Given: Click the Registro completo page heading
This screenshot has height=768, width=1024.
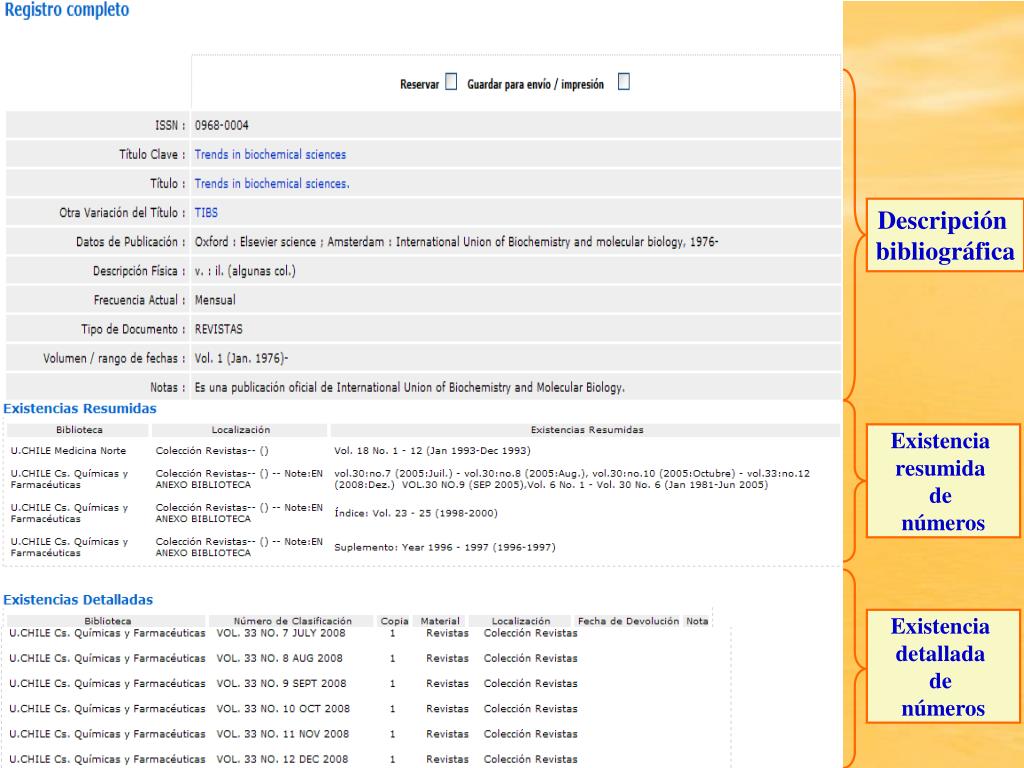Looking at the screenshot, I should click(x=67, y=10).
